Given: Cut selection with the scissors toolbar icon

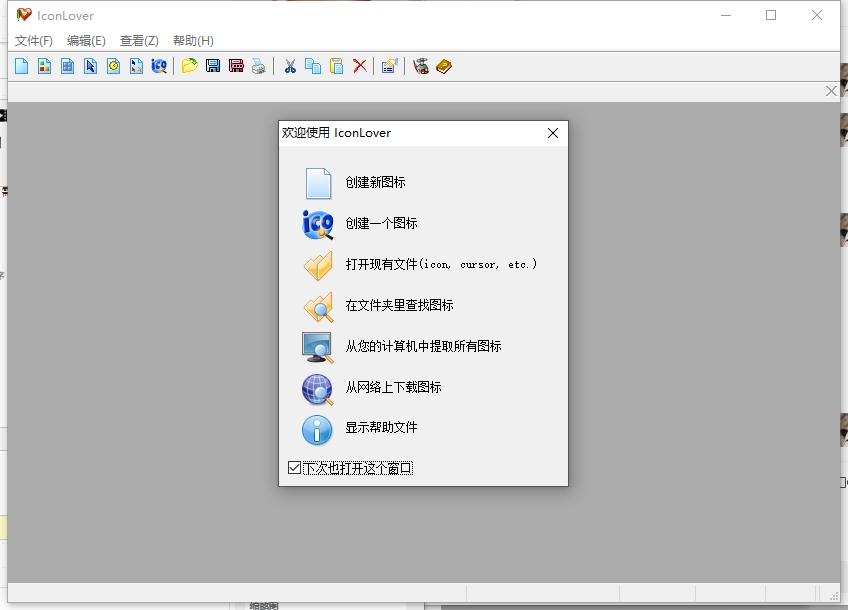Looking at the screenshot, I should (291, 65).
